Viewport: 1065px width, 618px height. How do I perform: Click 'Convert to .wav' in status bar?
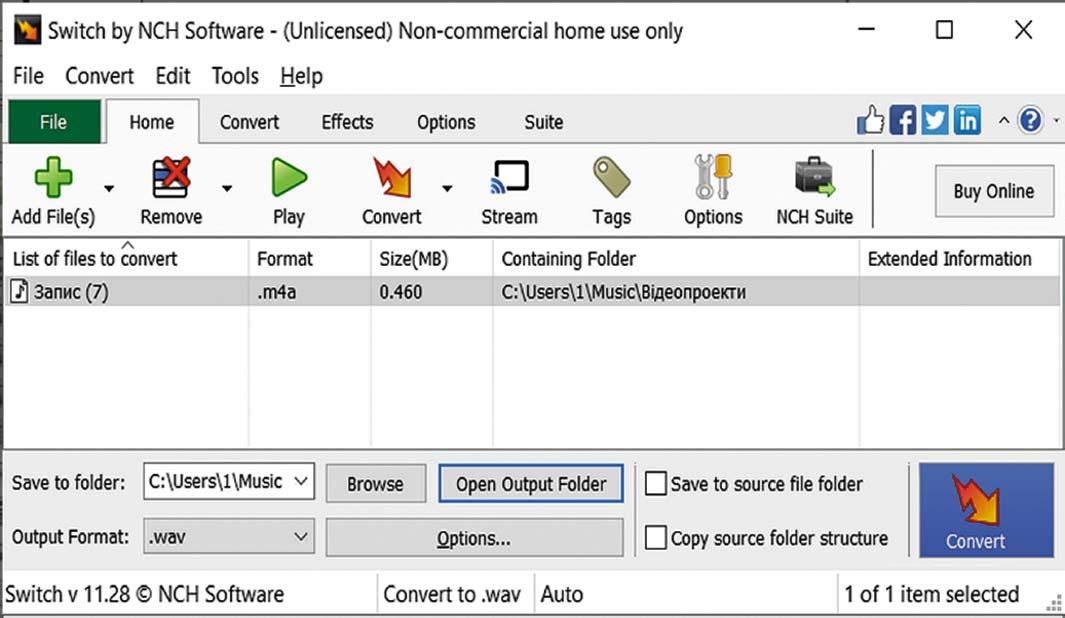(x=452, y=594)
